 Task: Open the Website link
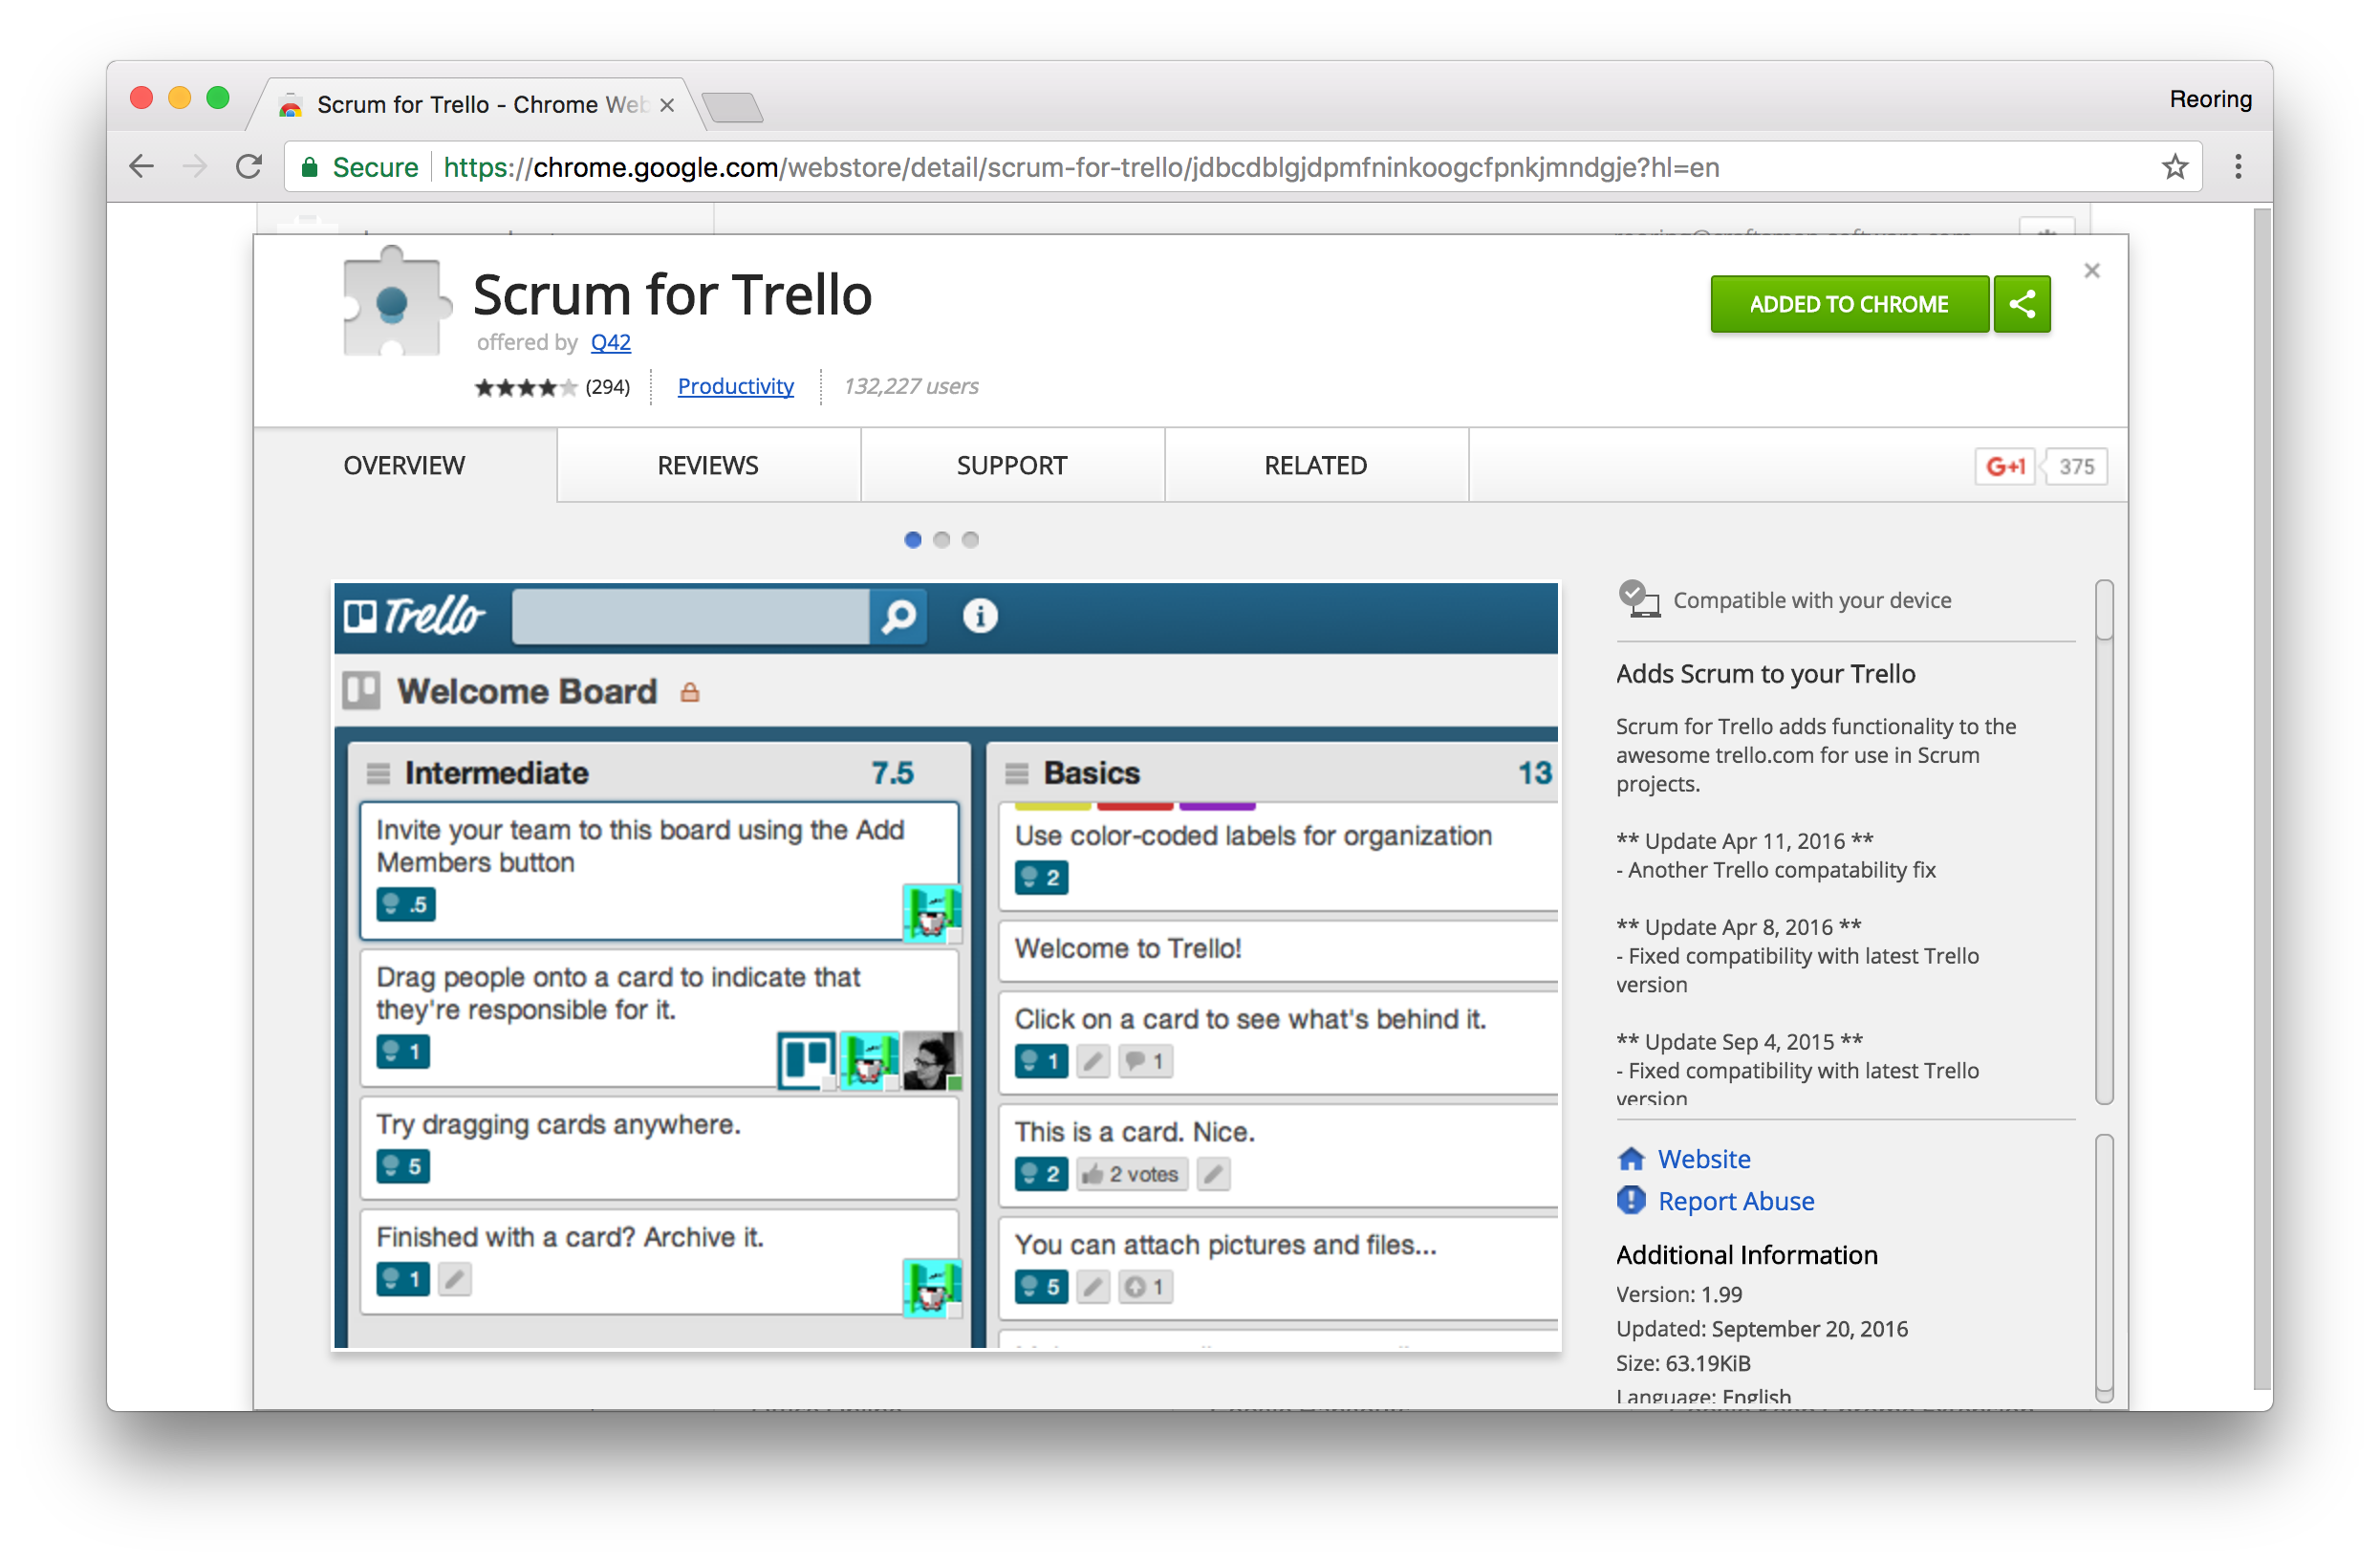(x=1701, y=1156)
